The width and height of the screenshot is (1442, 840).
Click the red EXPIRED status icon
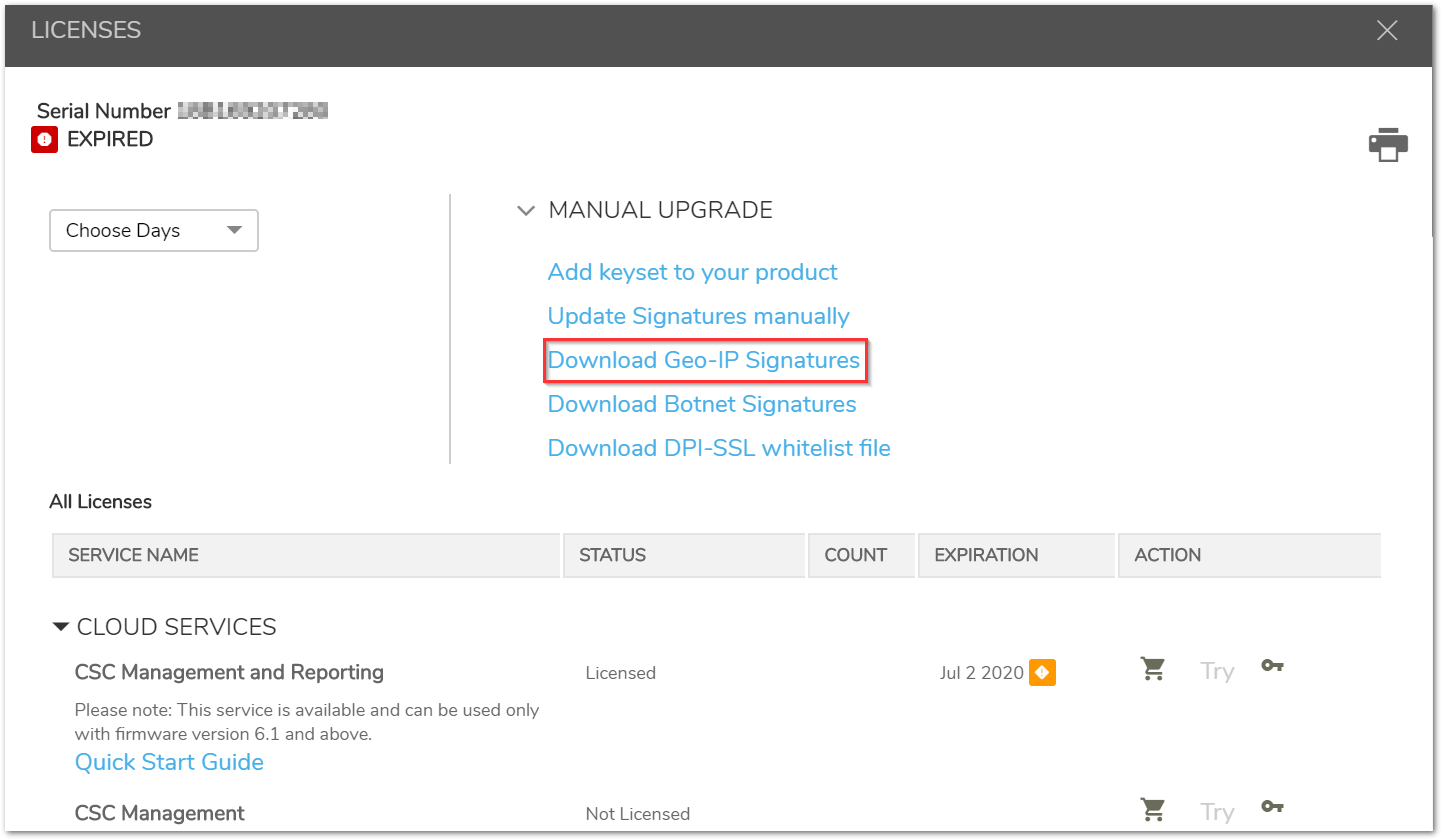pos(44,140)
